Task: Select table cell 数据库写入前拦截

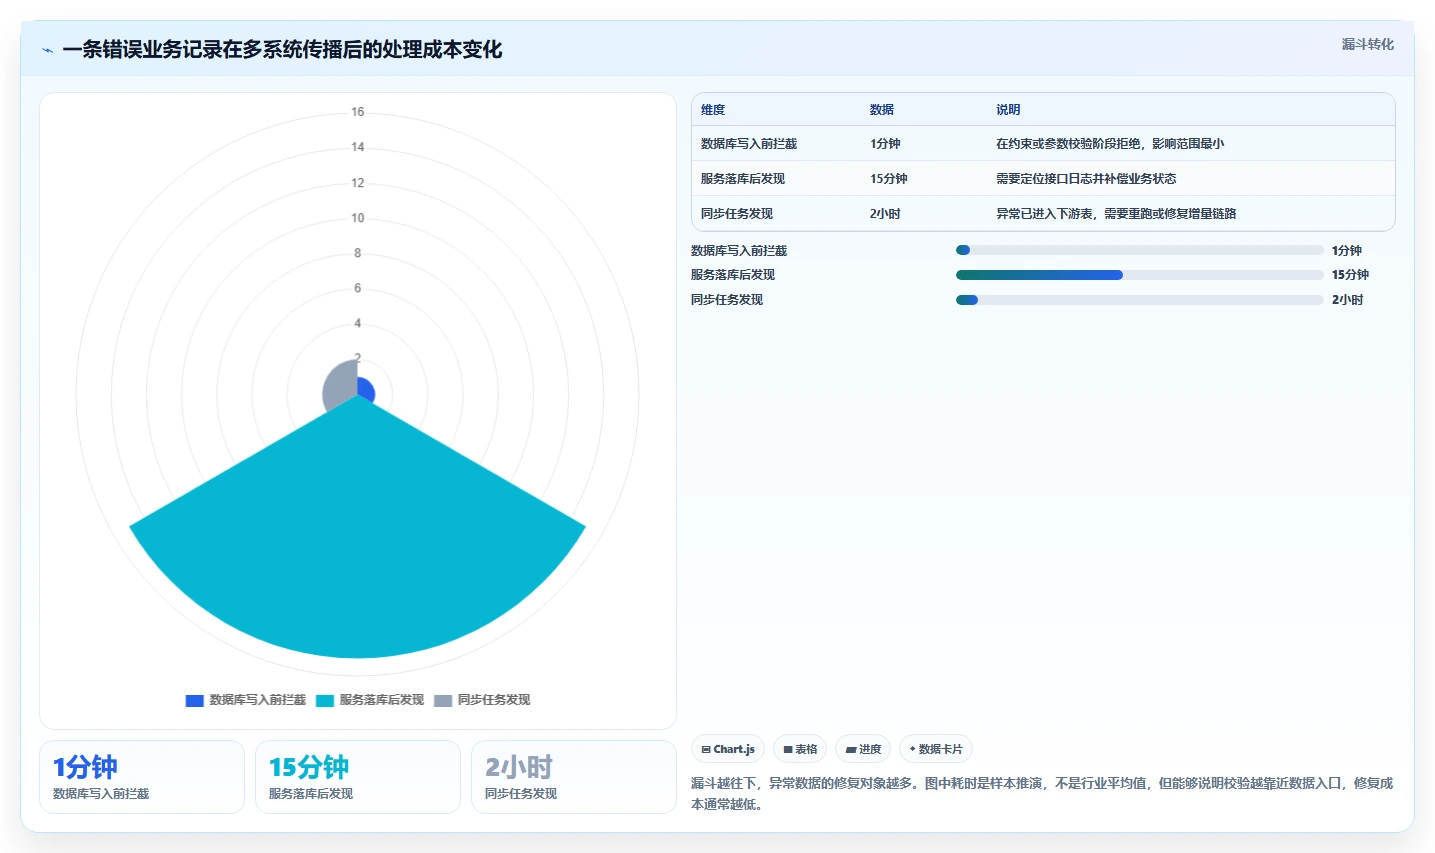Action: tap(749, 144)
